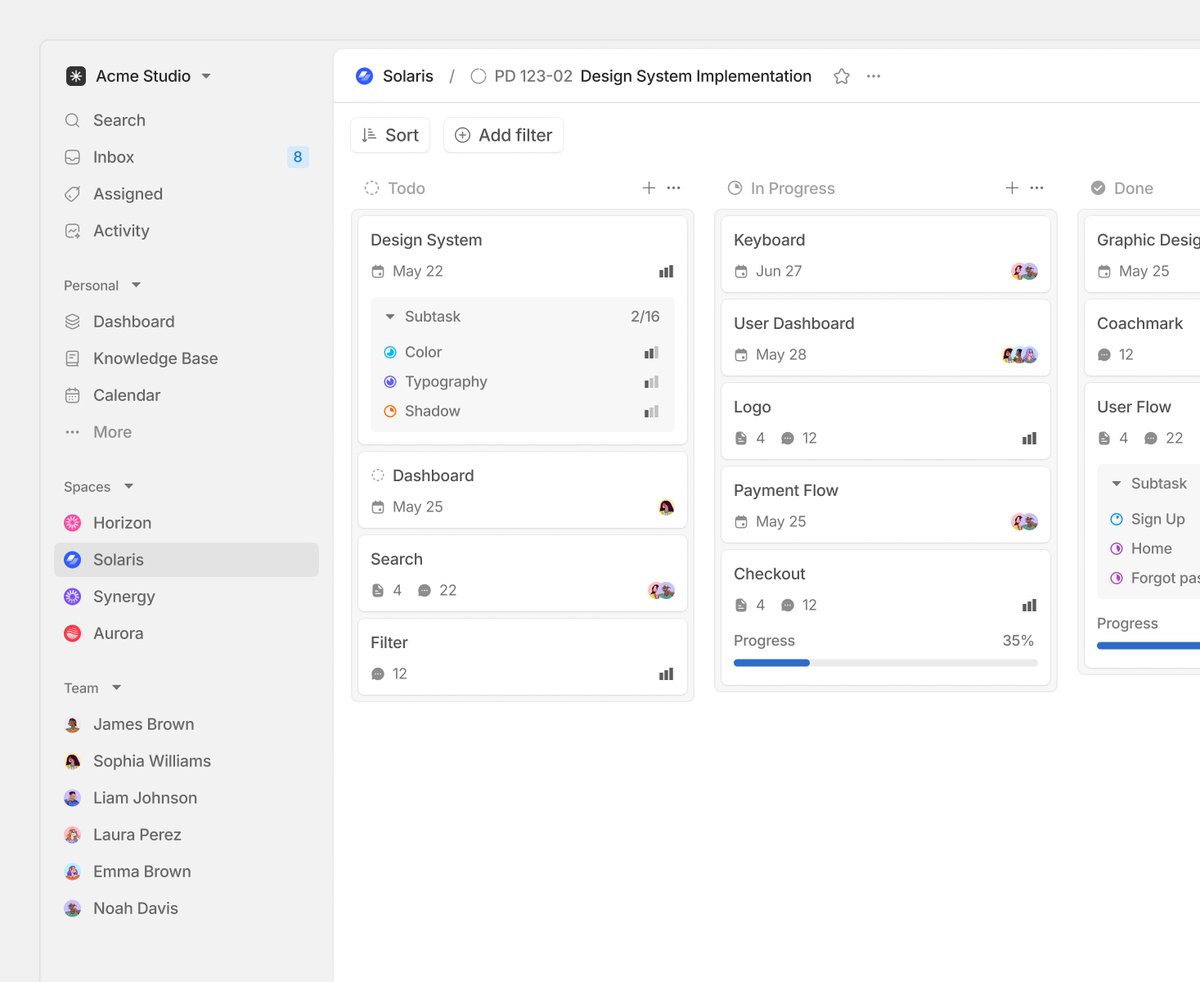
Task: Click the Todo dashed status icon in the column header
Action: click(372, 188)
